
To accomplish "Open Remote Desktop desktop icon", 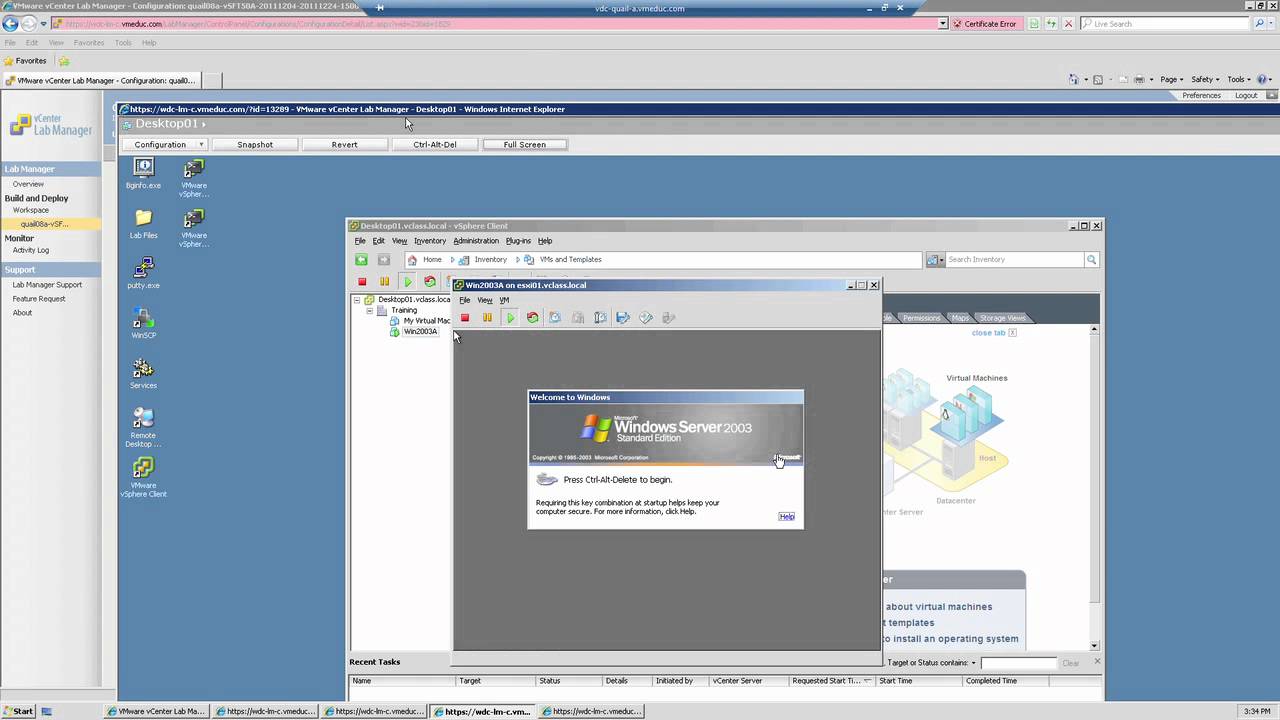I will pos(143,427).
